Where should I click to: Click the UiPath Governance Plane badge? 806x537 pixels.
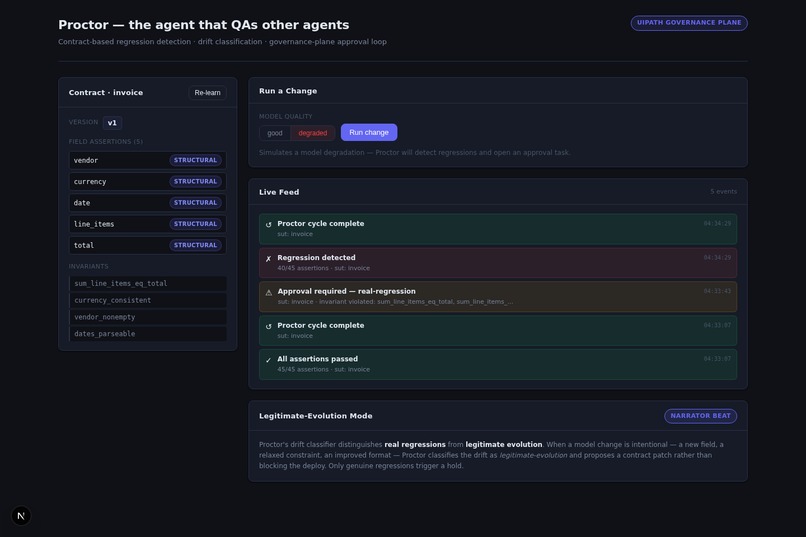click(689, 23)
